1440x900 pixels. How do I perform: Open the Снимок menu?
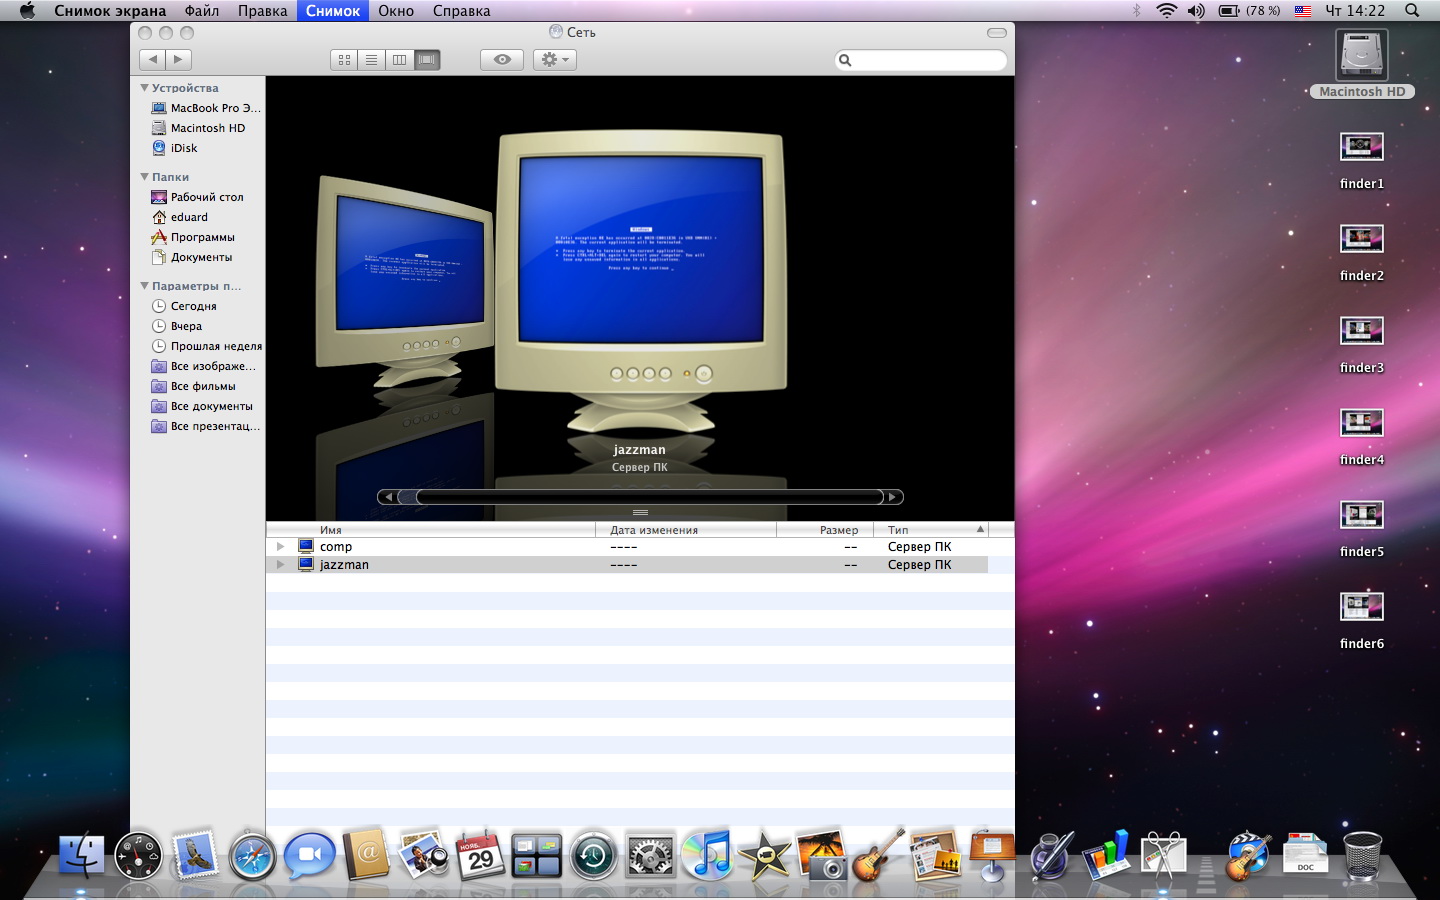point(333,11)
